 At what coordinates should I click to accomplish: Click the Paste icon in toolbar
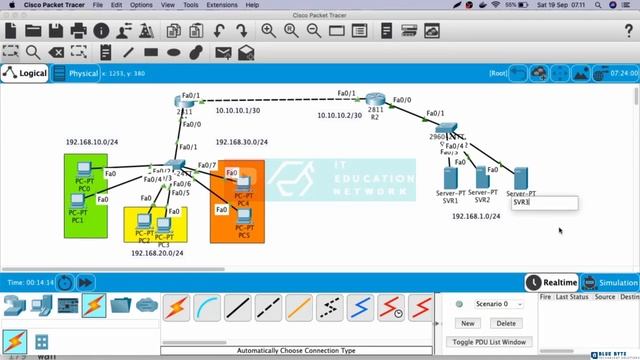(x=196, y=31)
